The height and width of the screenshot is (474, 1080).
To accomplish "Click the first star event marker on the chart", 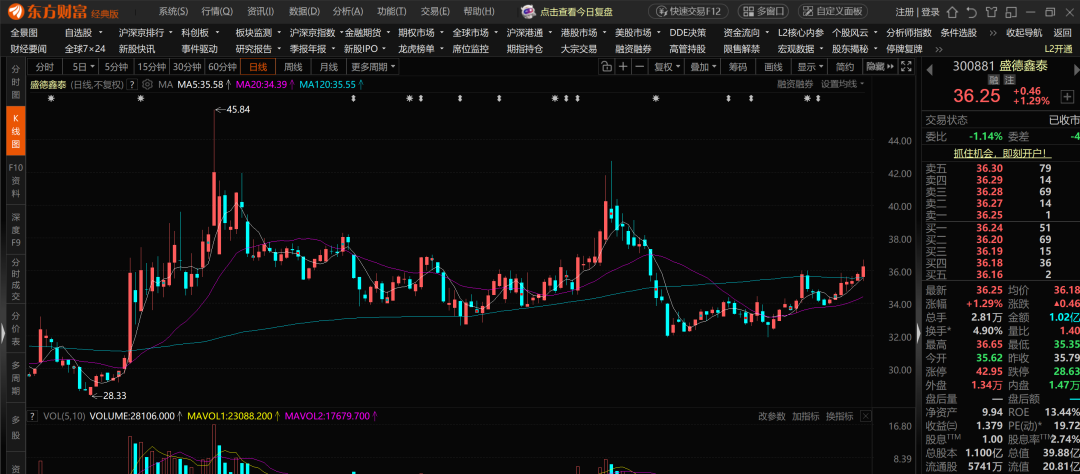I will pos(51,99).
